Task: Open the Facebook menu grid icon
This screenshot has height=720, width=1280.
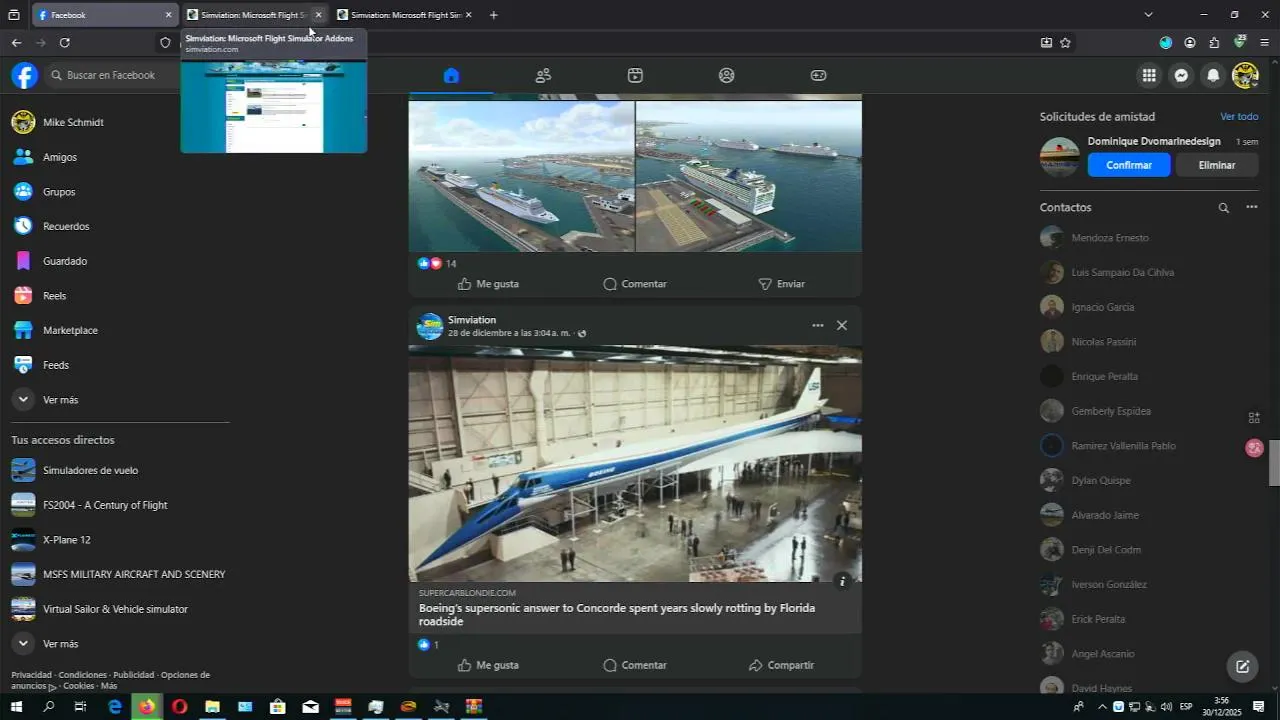Action: (x=1149, y=75)
